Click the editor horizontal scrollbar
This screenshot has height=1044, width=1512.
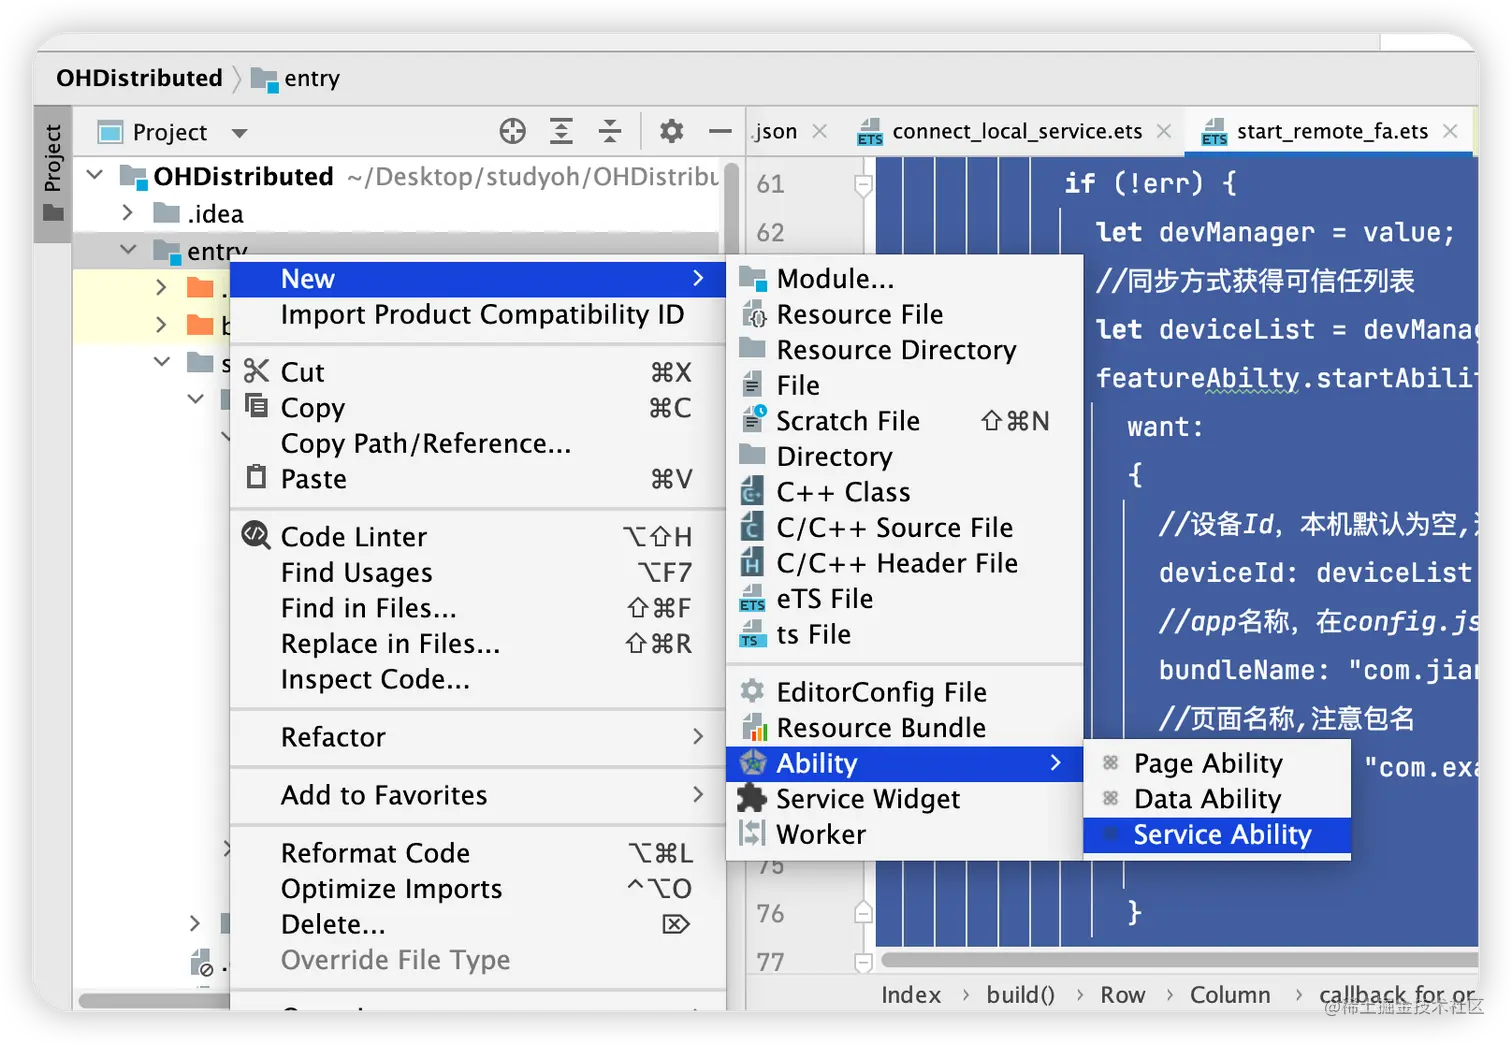[1178, 960]
